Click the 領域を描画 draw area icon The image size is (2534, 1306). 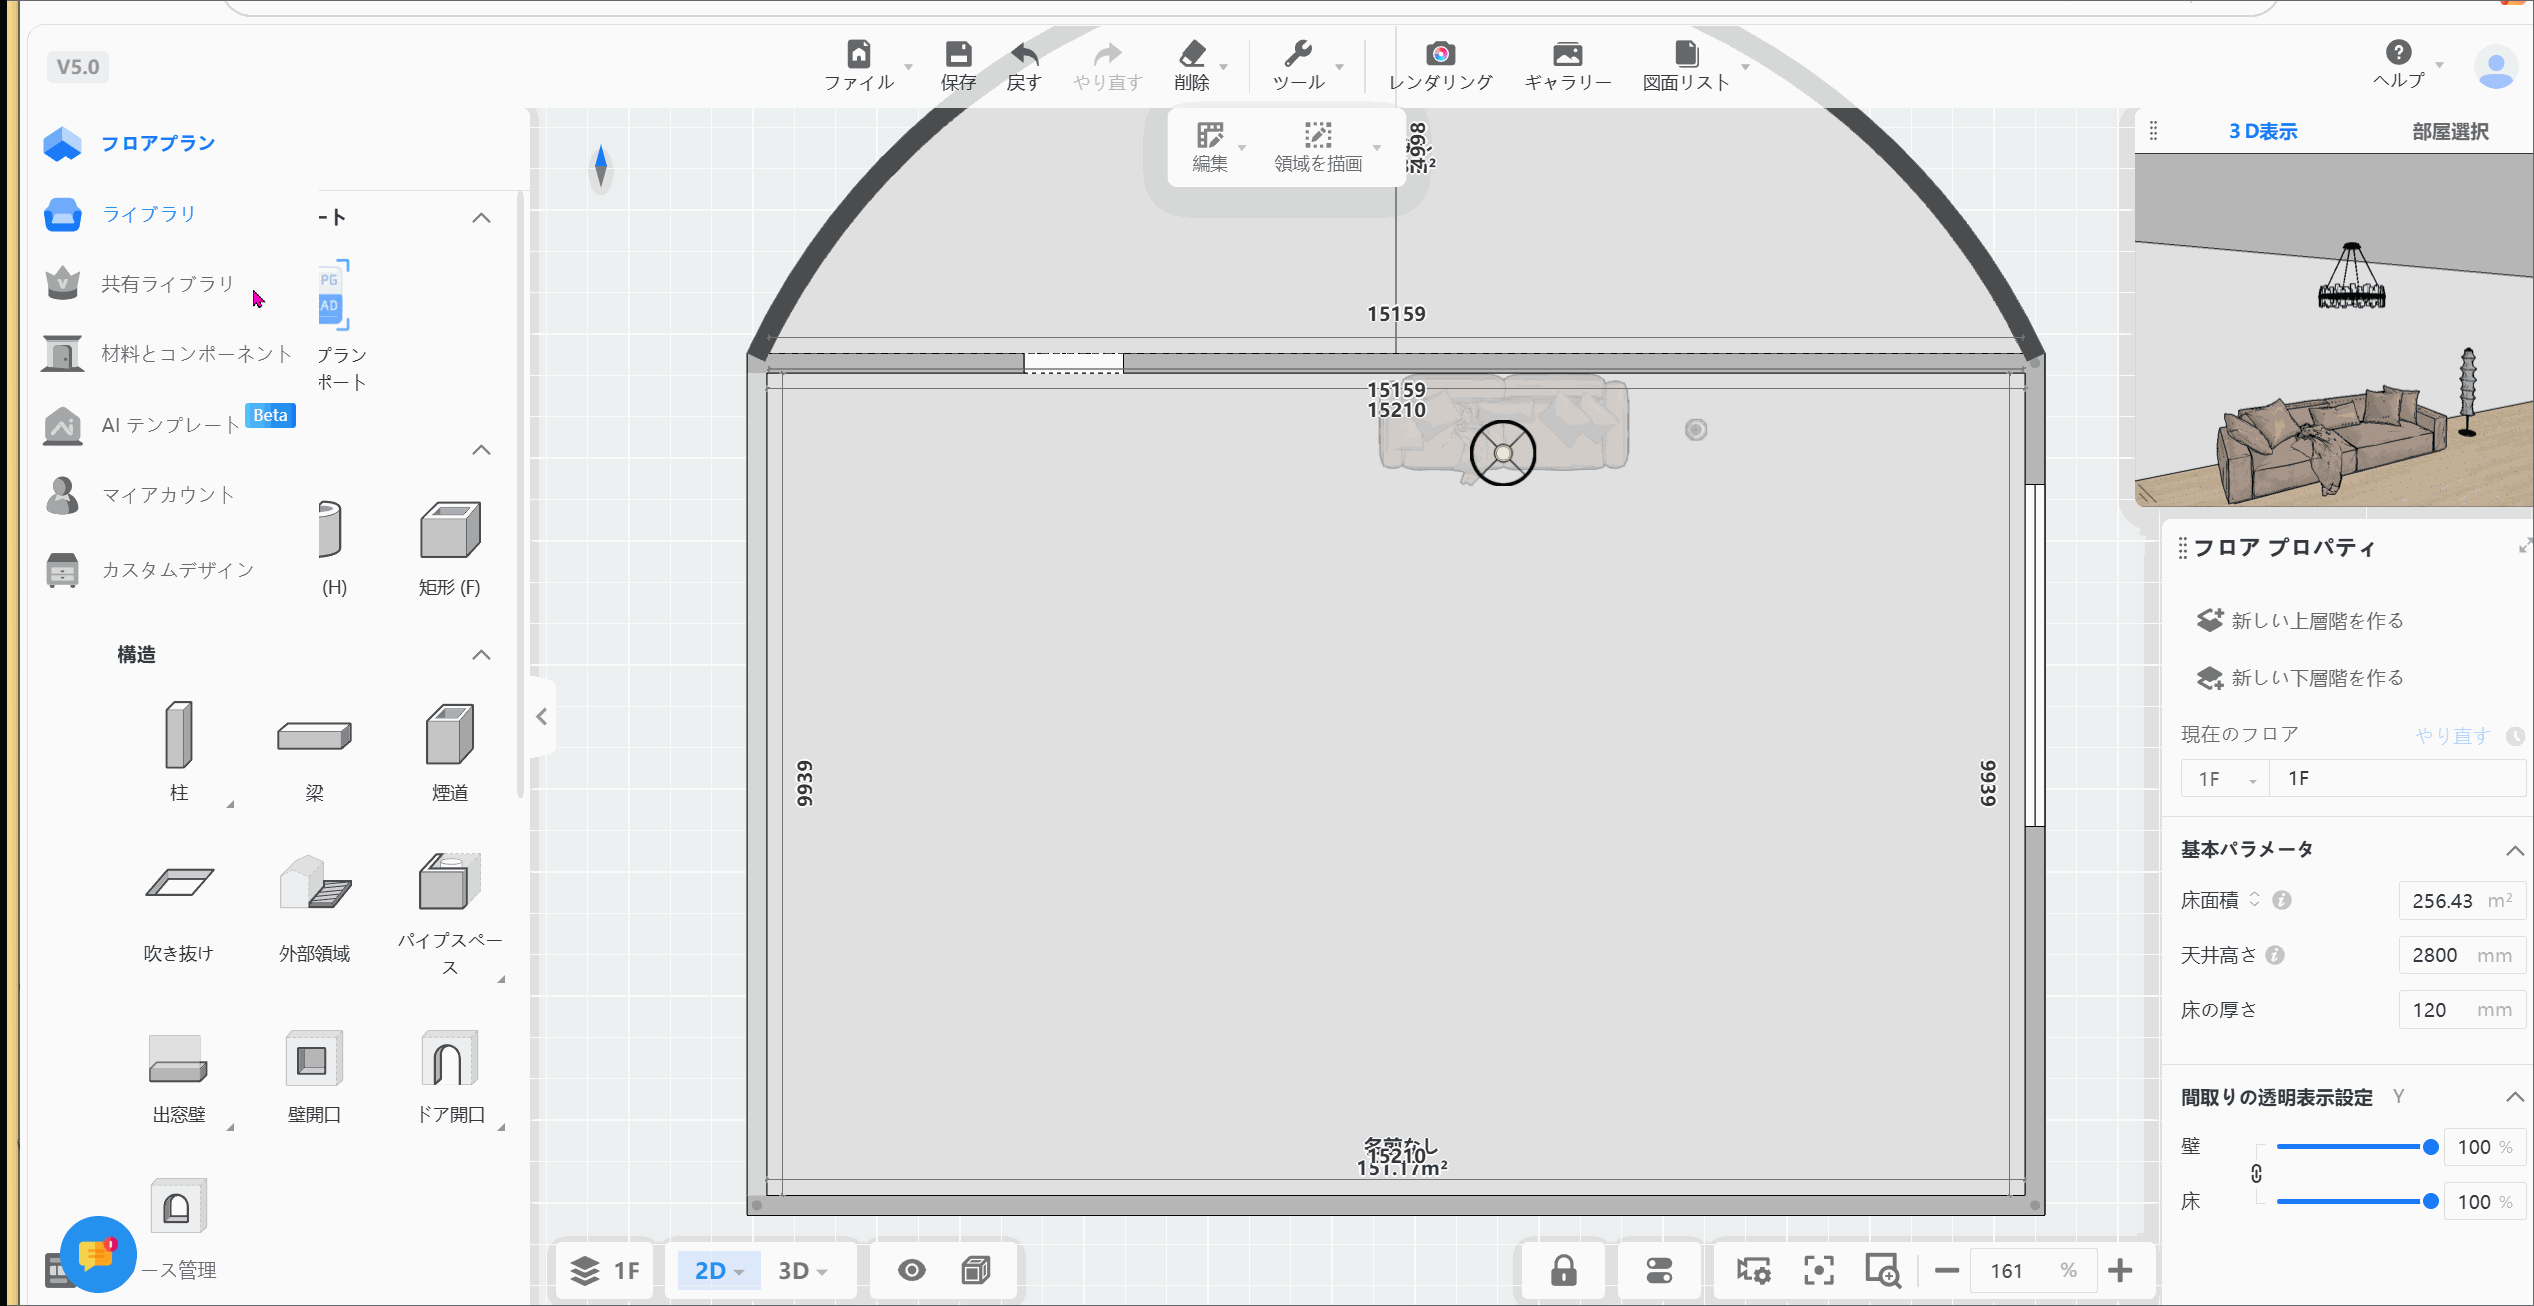coord(1318,135)
